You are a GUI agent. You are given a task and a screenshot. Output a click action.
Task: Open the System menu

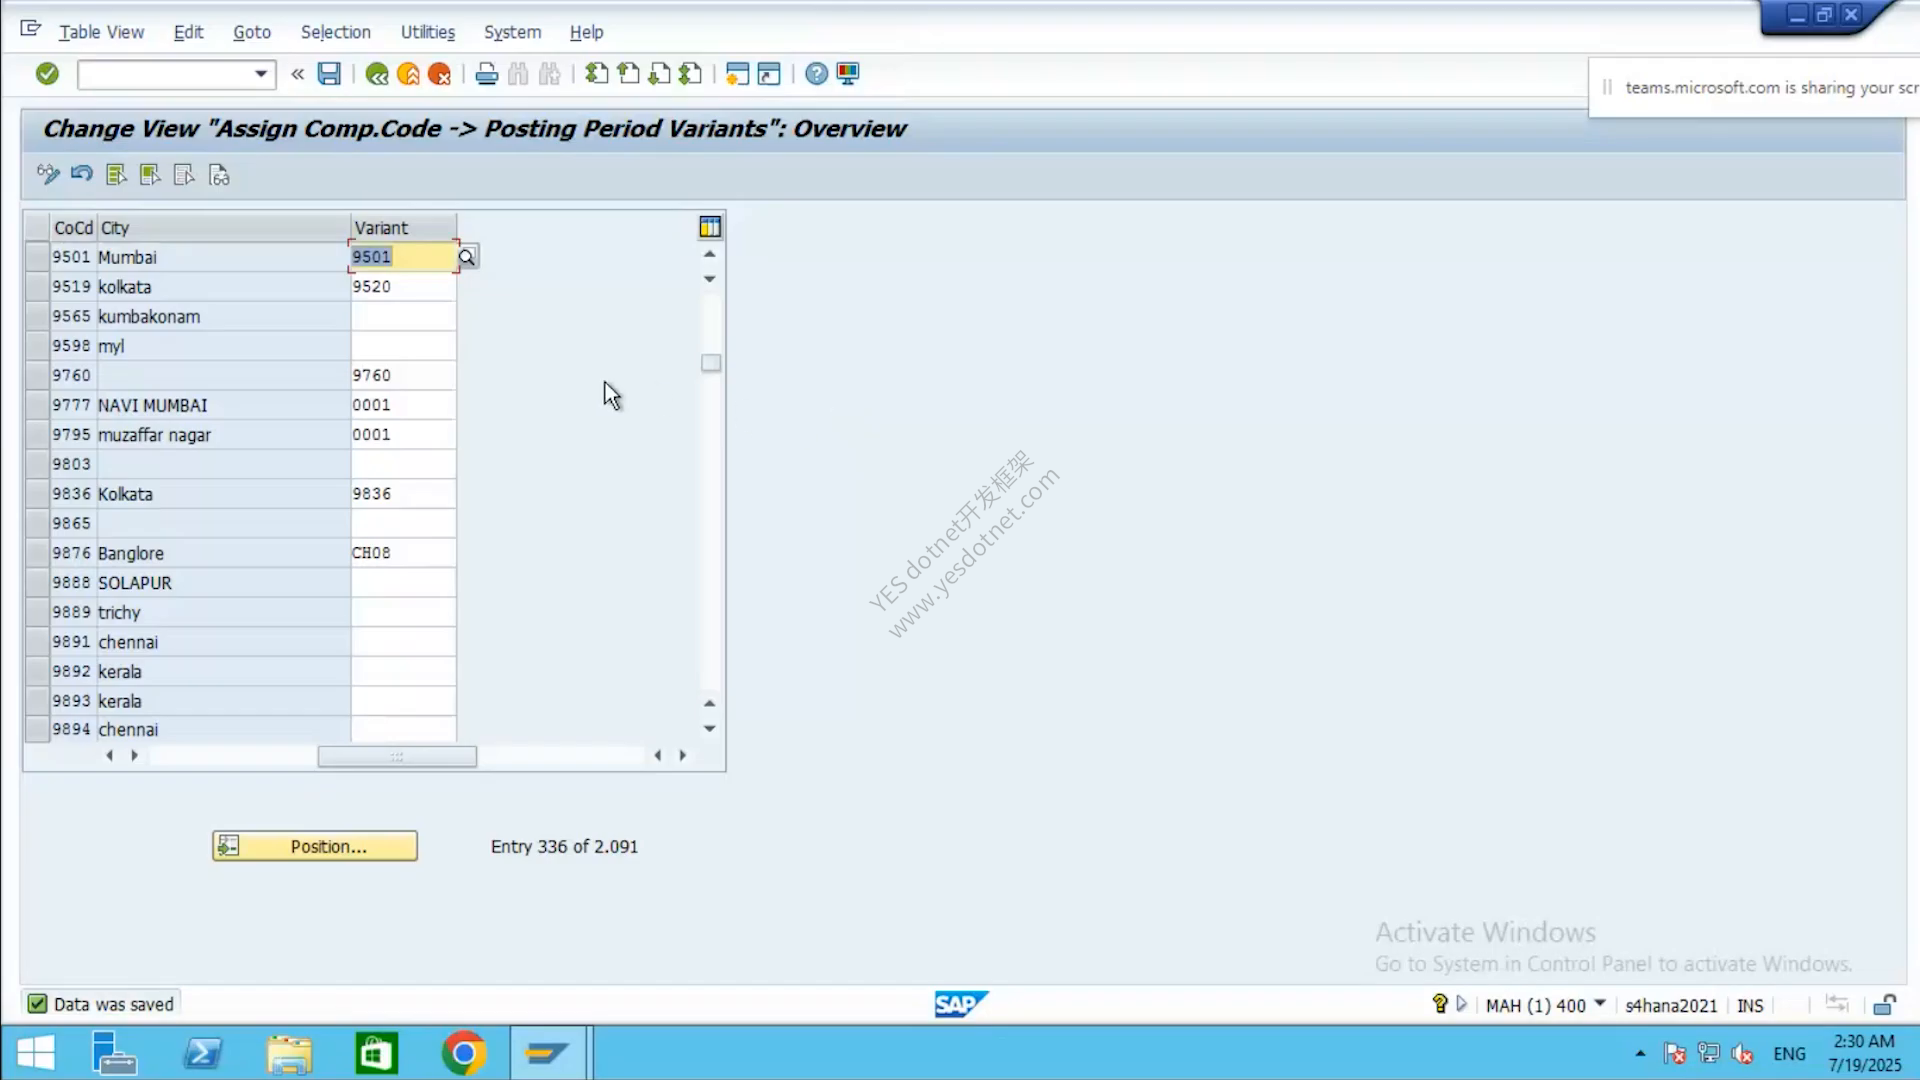(512, 32)
